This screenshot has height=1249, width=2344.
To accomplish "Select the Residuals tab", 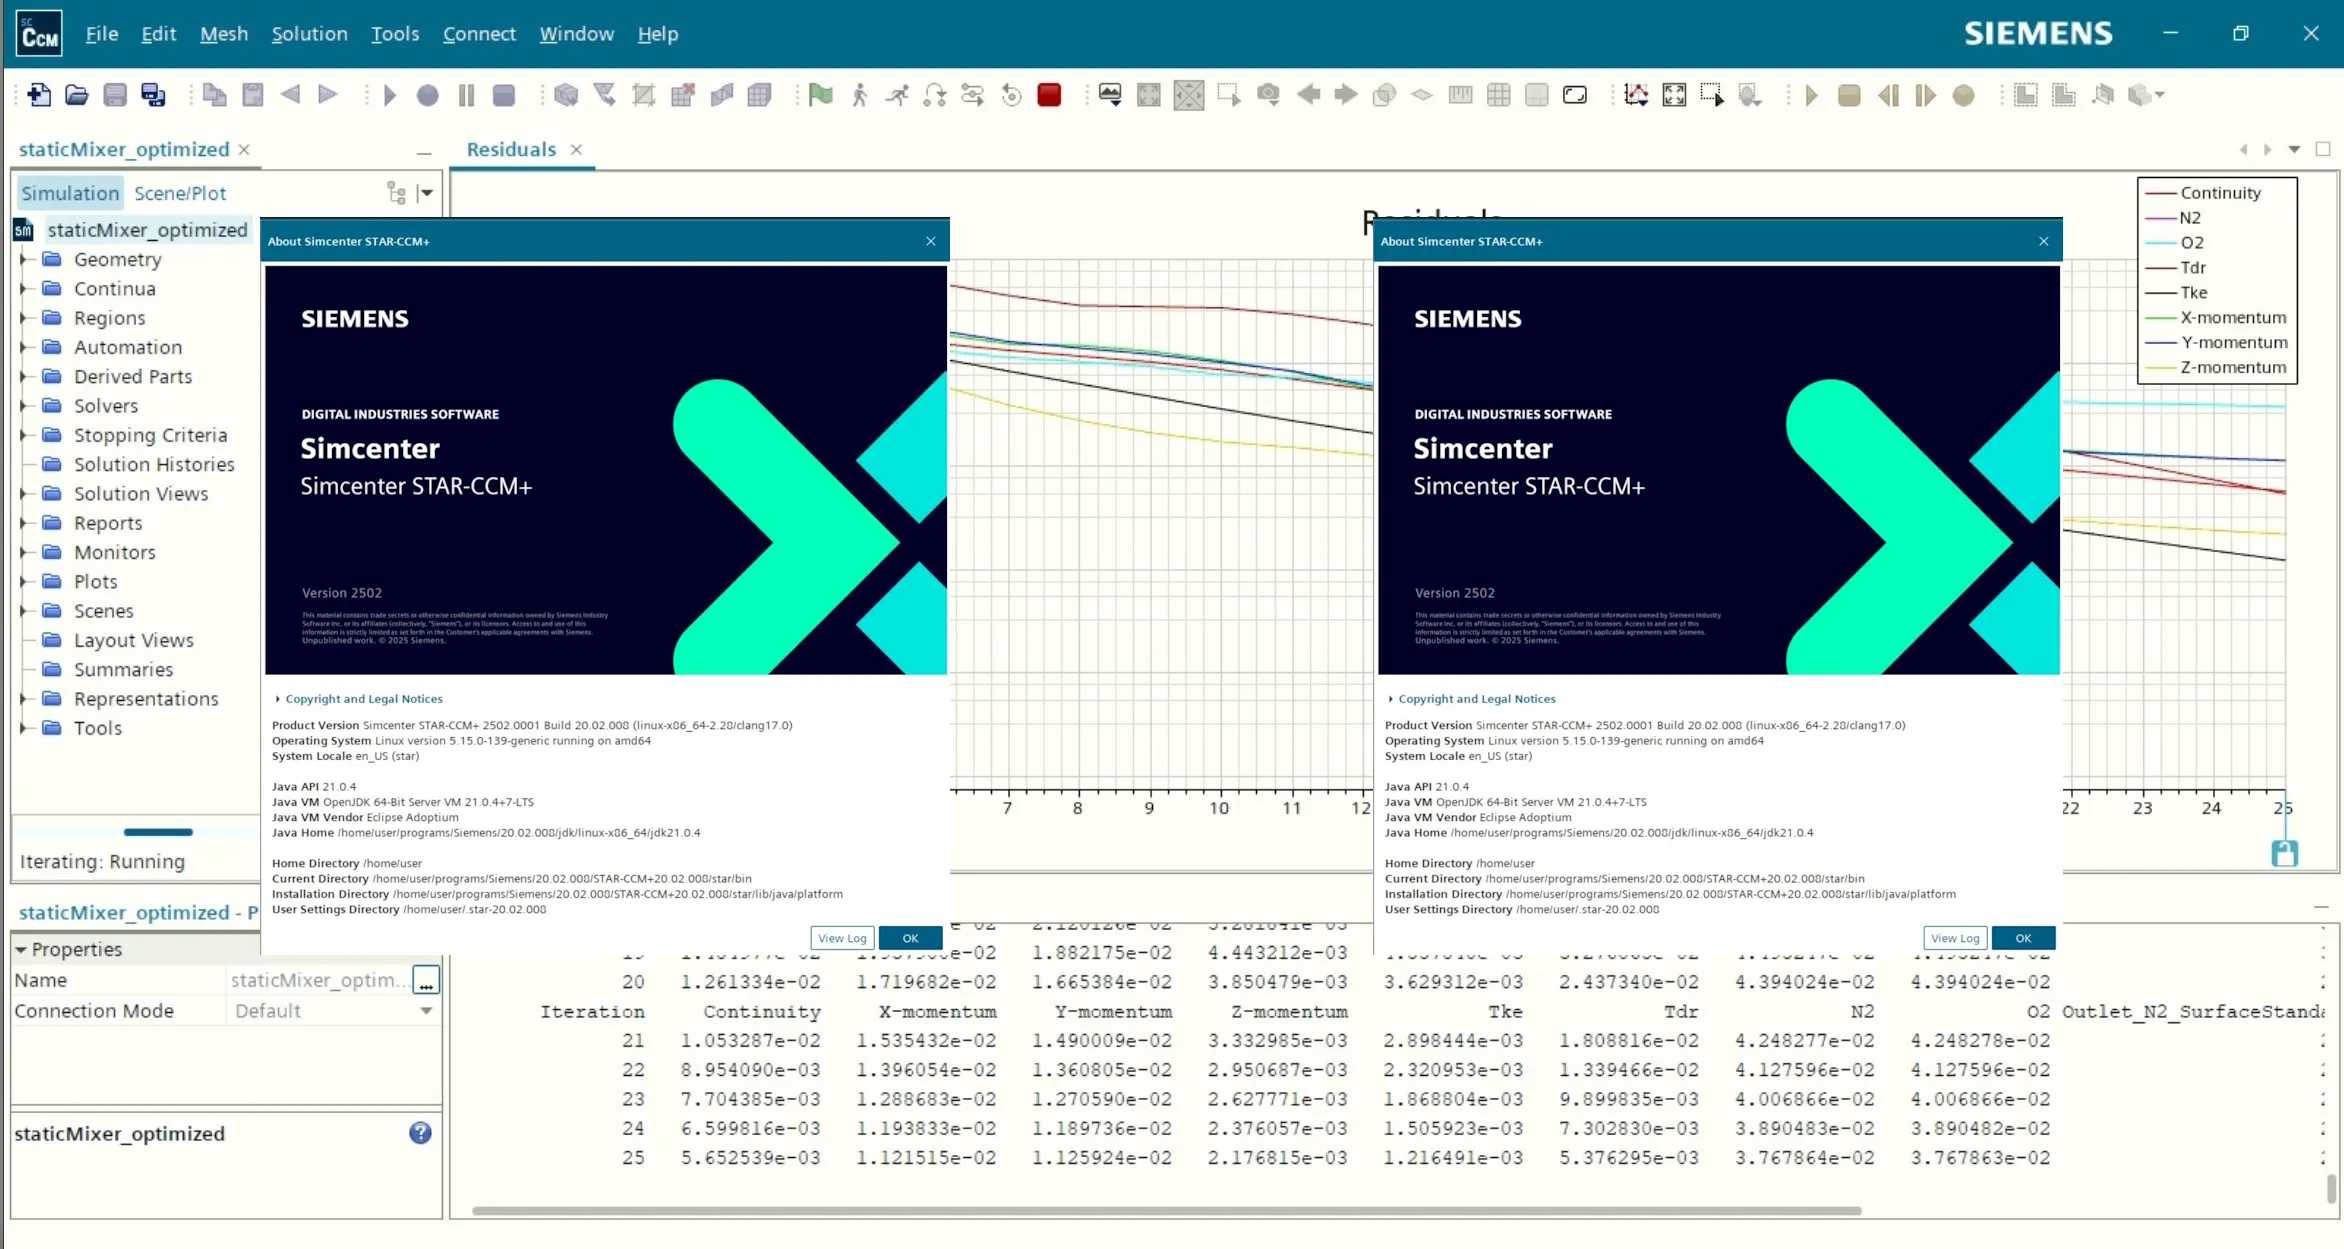I will [511, 149].
